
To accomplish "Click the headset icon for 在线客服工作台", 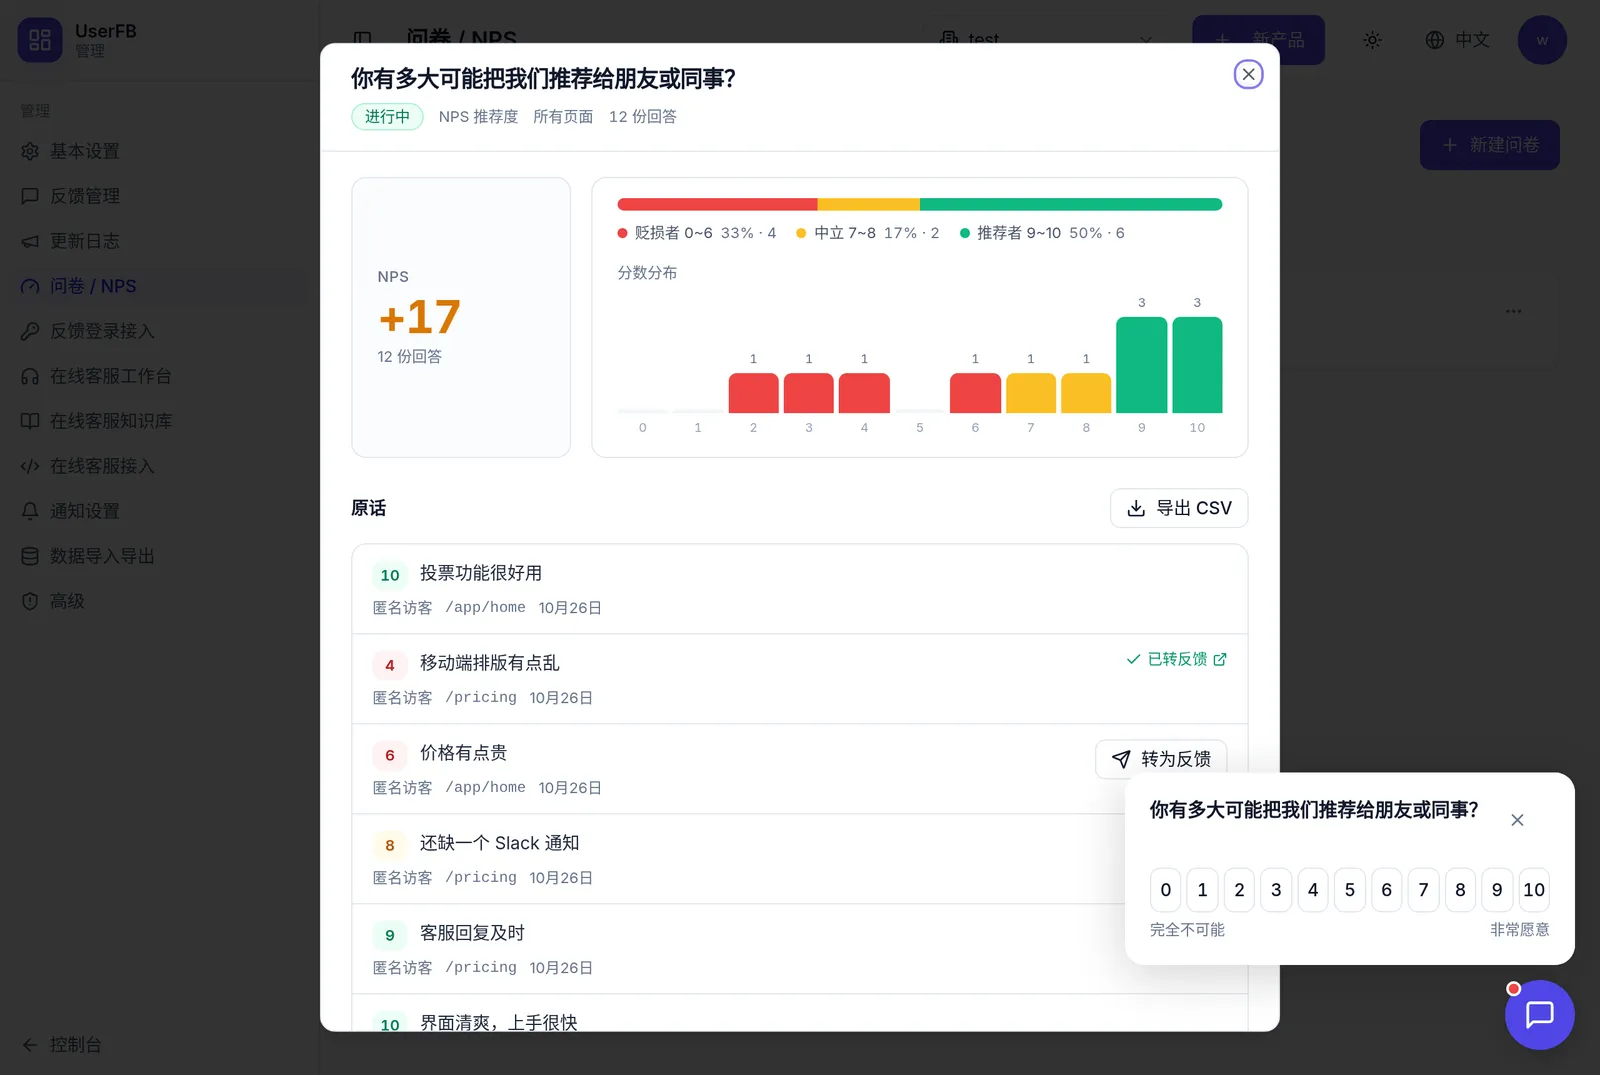I will pos(30,376).
